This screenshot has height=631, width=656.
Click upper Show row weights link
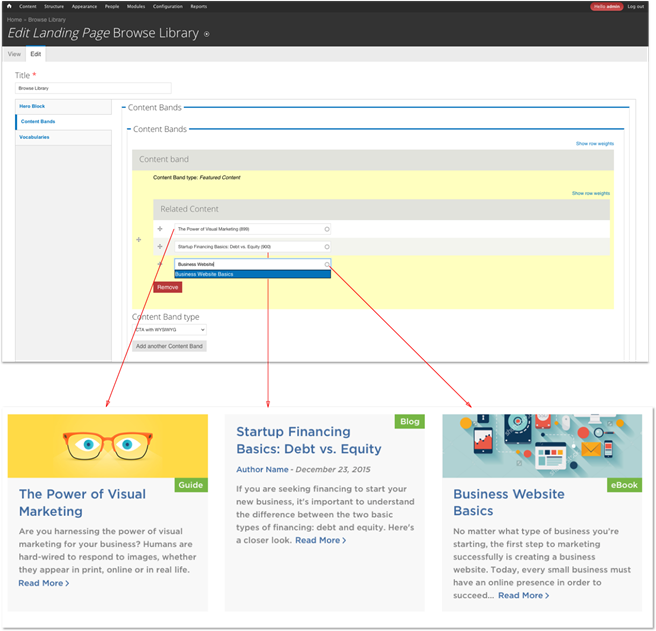pyautogui.click(x=594, y=144)
